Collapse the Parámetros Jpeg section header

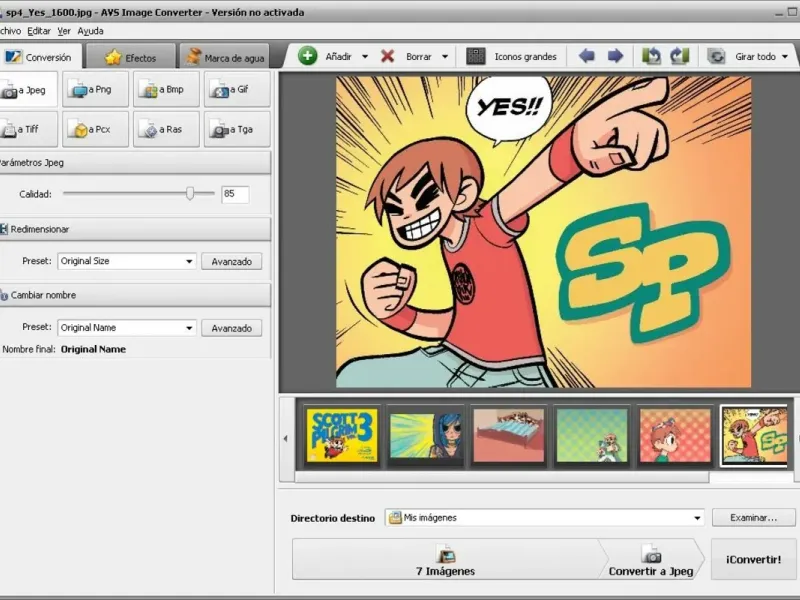pyautogui.click(x=135, y=163)
